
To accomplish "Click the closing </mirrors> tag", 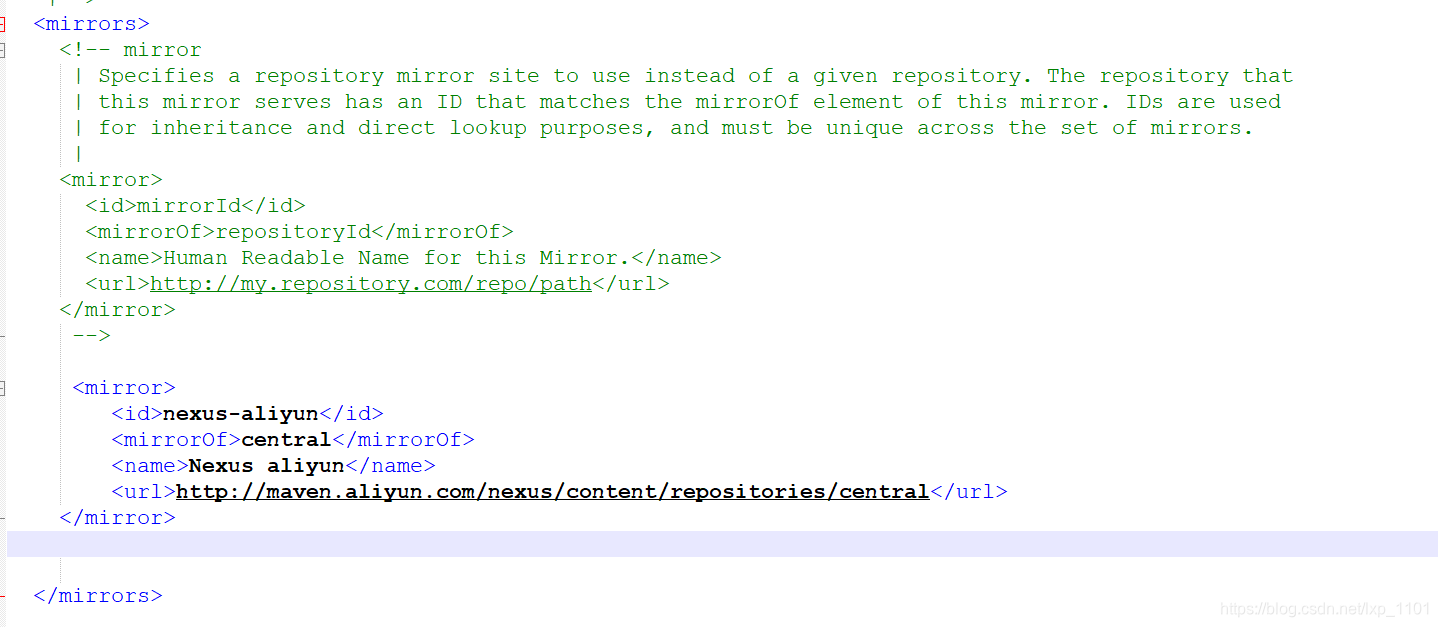I will (x=98, y=595).
